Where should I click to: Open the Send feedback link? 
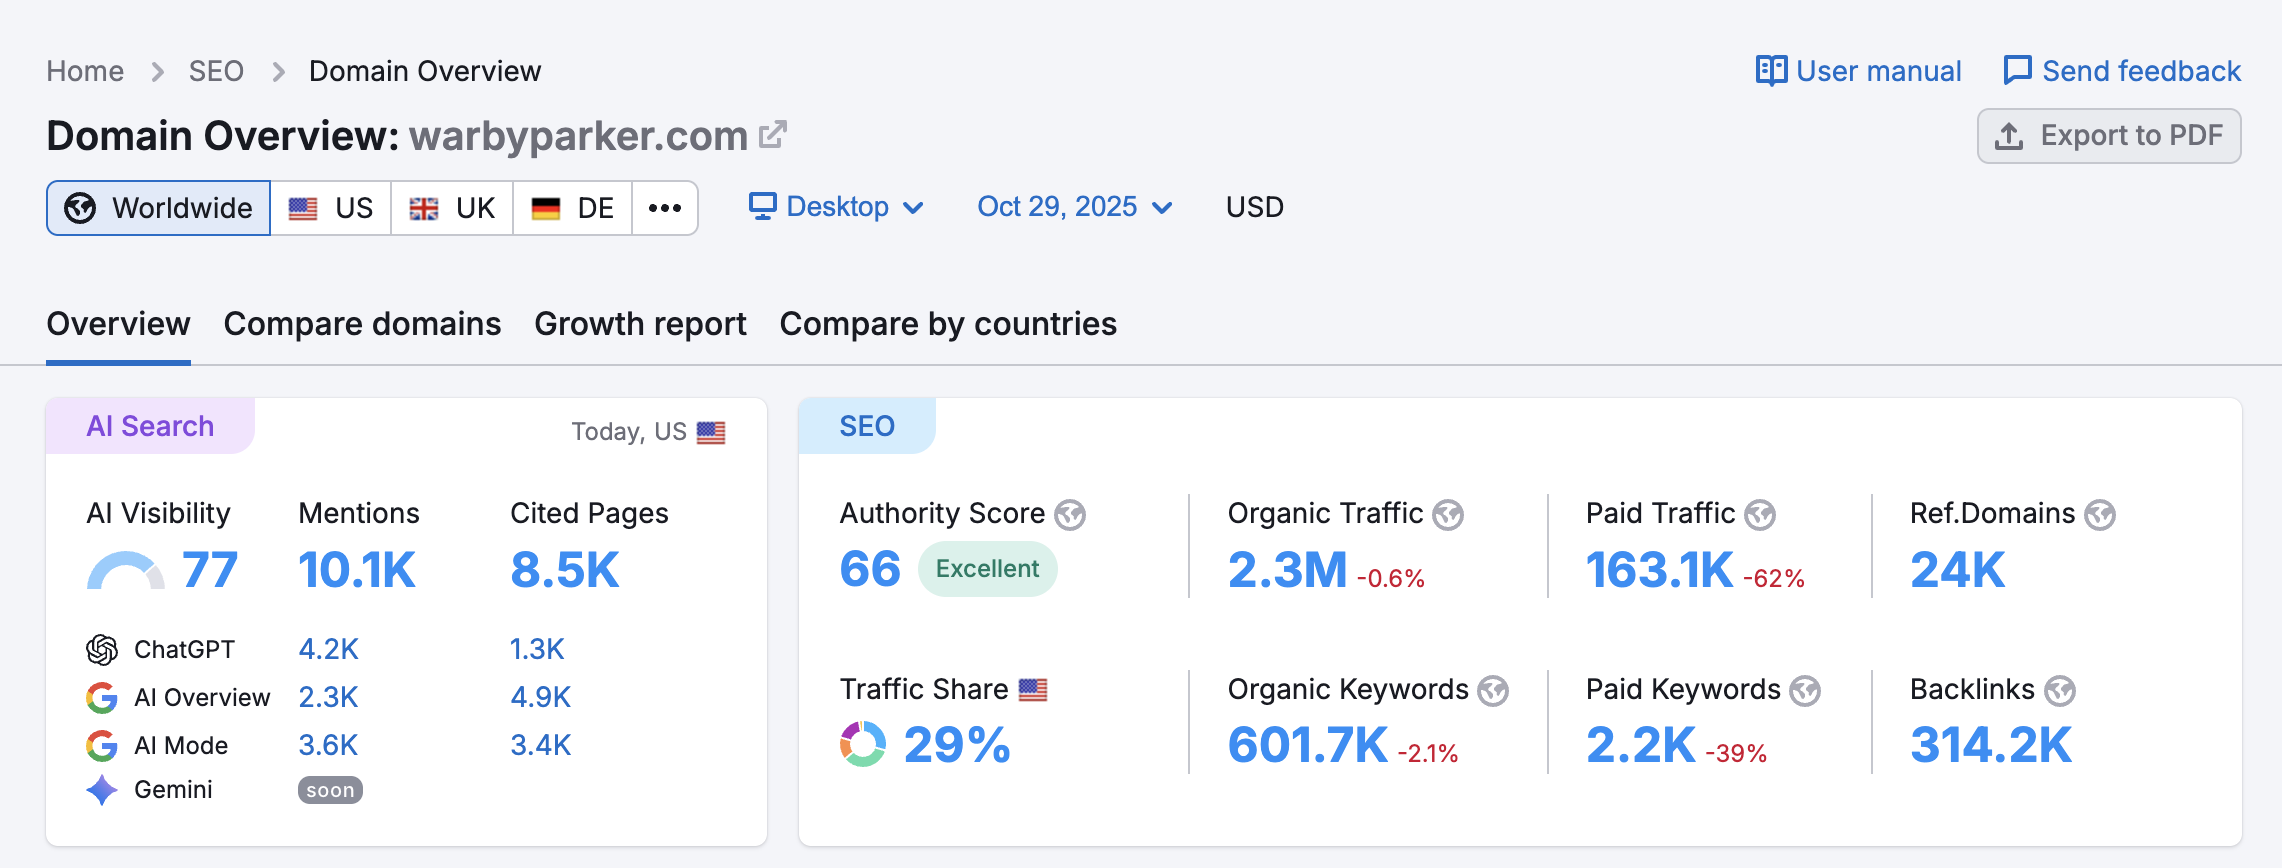click(2122, 71)
